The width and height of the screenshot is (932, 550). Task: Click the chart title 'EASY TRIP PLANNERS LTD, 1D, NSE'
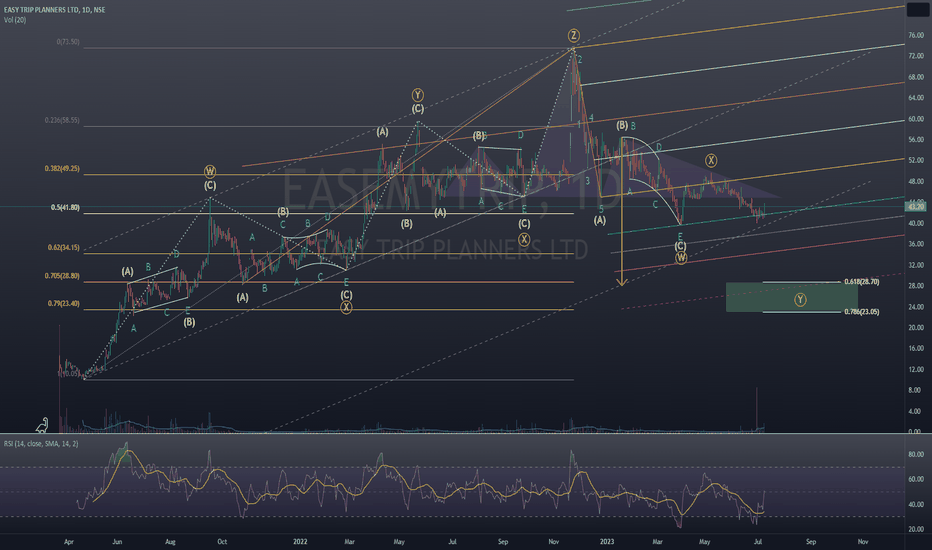coord(55,10)
